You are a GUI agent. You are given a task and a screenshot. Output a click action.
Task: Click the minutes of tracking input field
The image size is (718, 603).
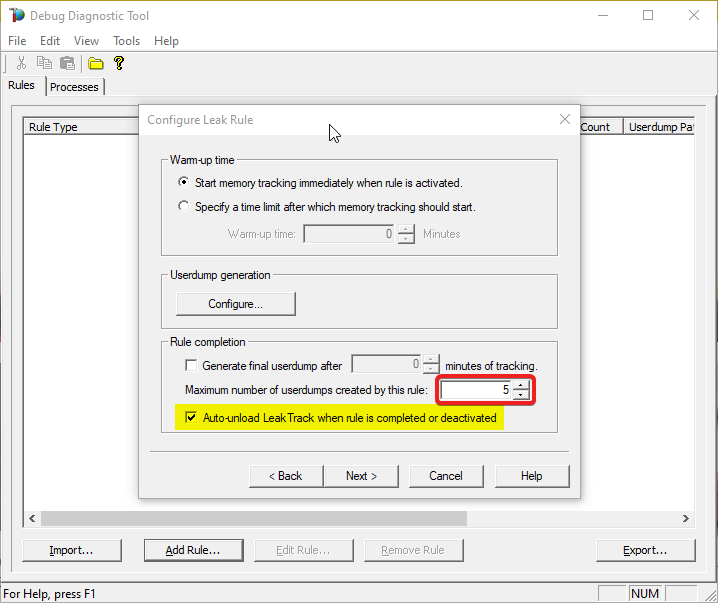[x=387, y=364]
